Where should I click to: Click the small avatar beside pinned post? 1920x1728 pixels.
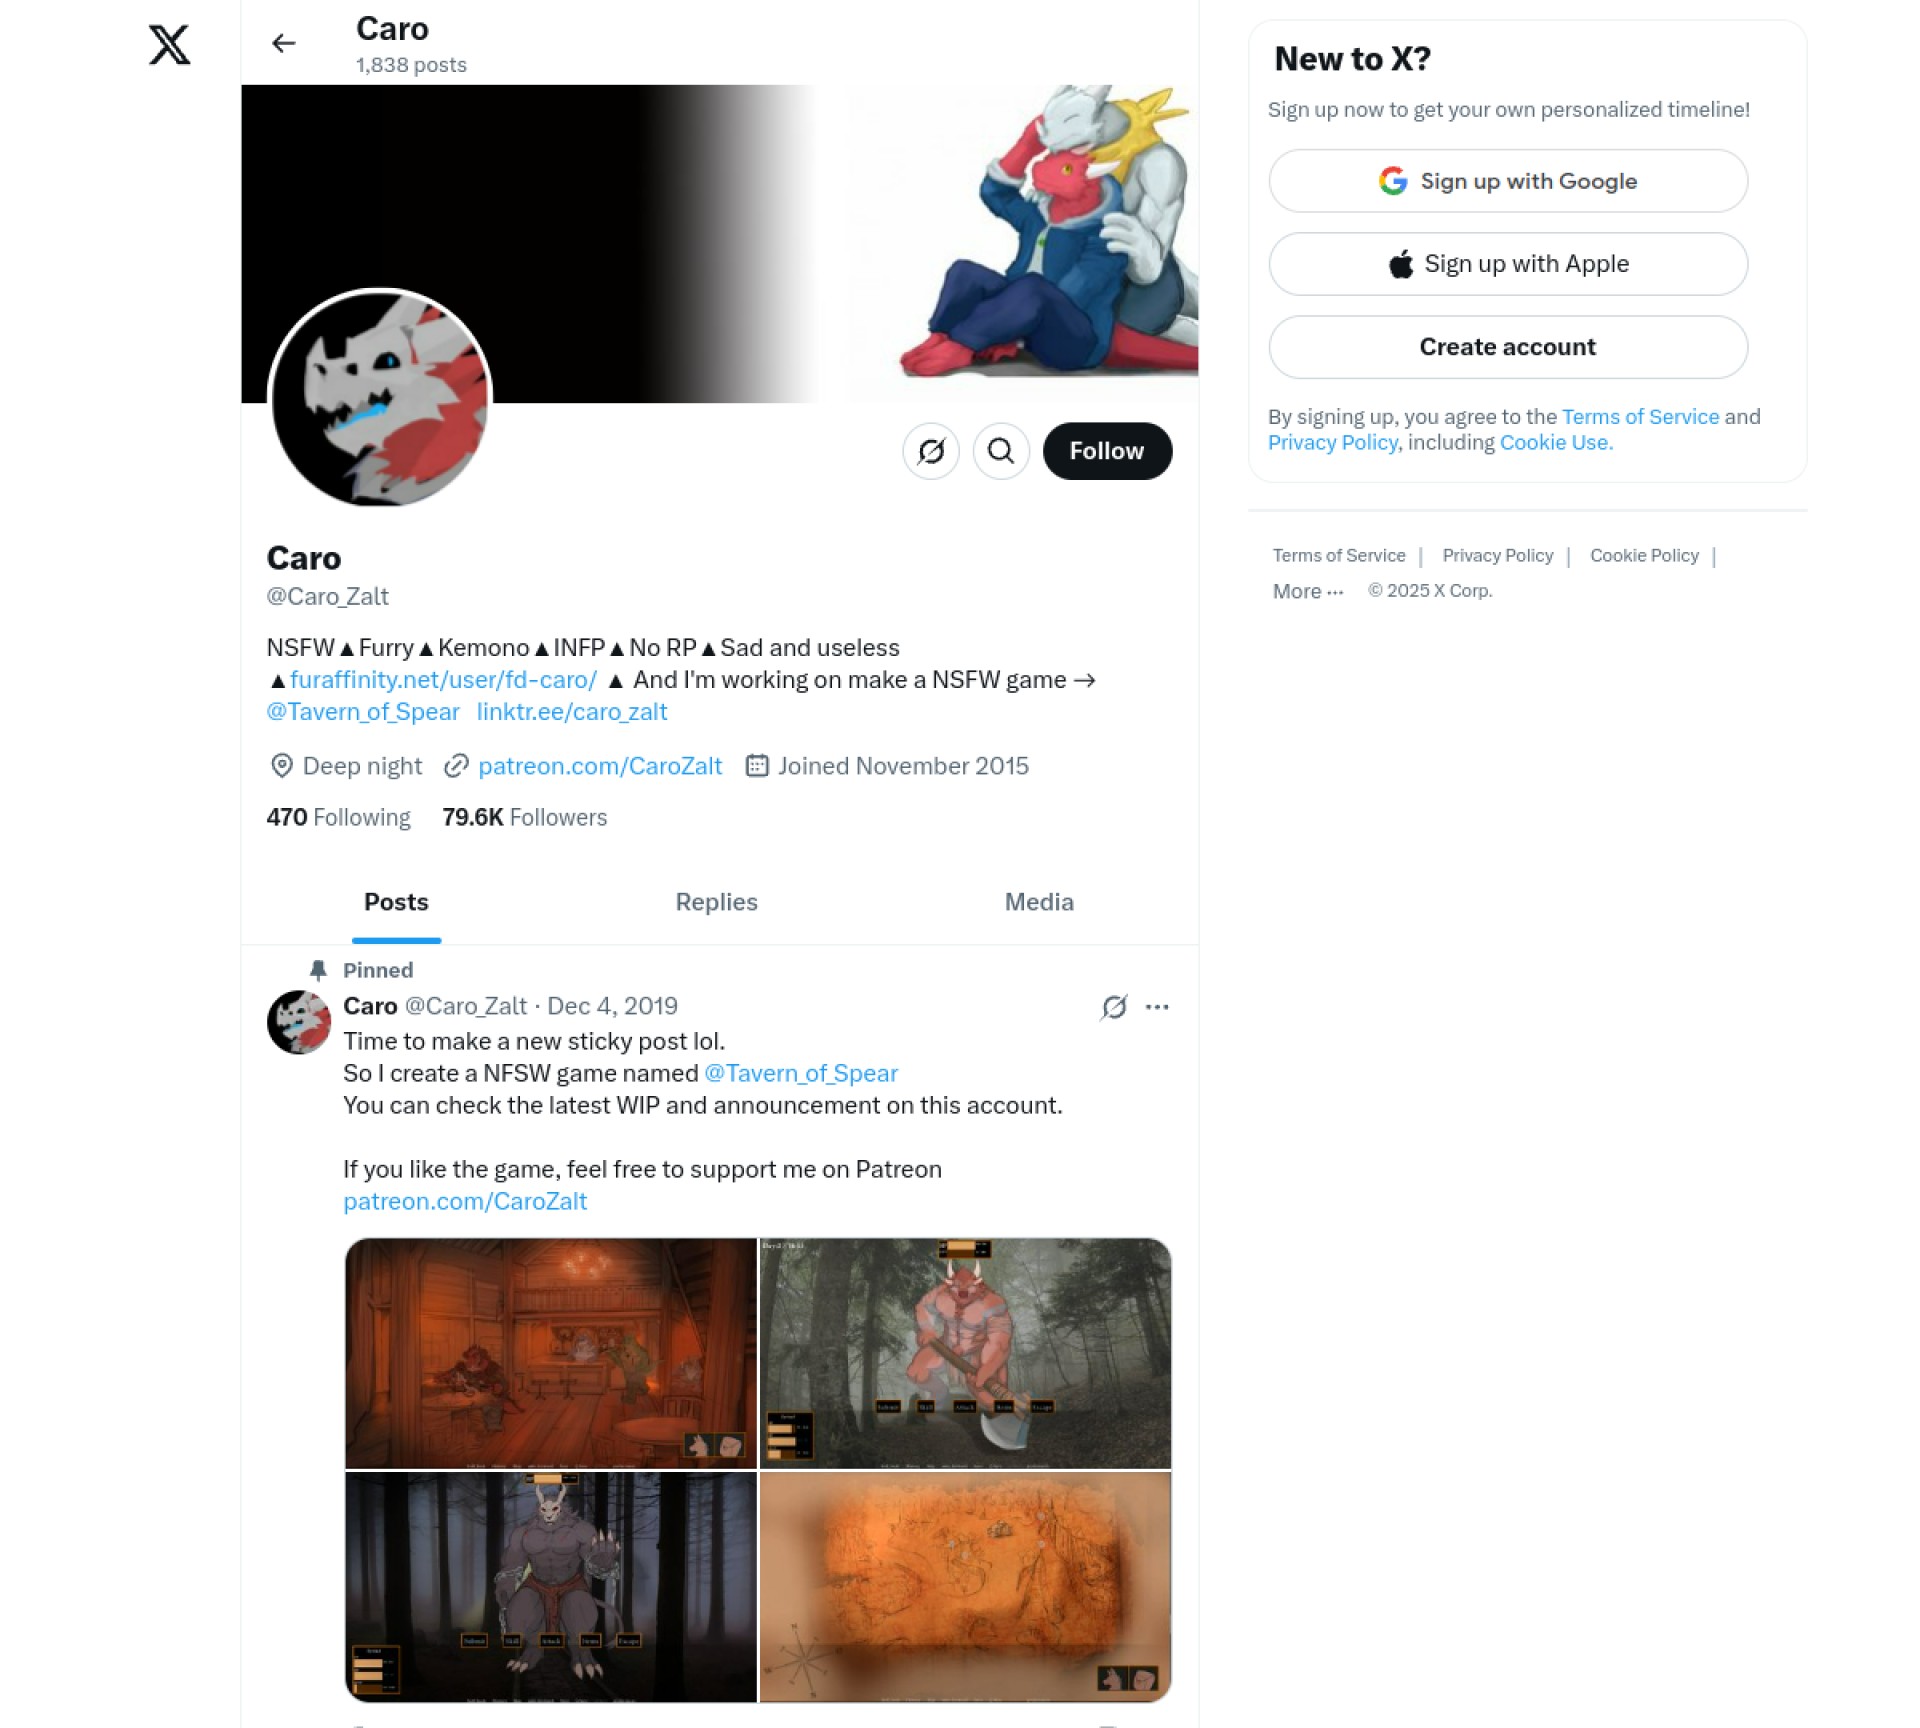(x=299, y=1022)
